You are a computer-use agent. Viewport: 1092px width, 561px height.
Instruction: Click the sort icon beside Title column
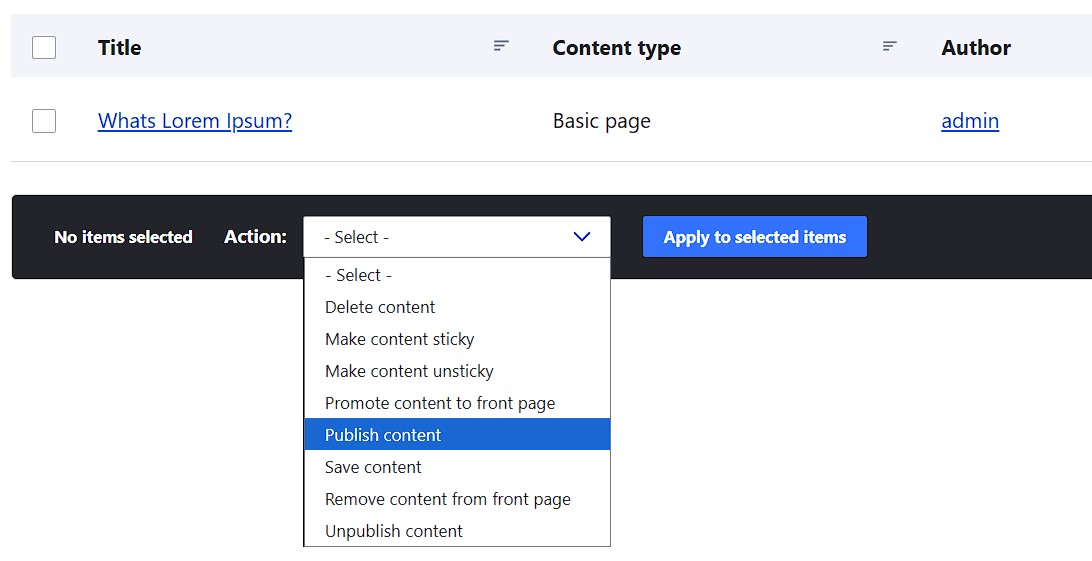point(501,46)
